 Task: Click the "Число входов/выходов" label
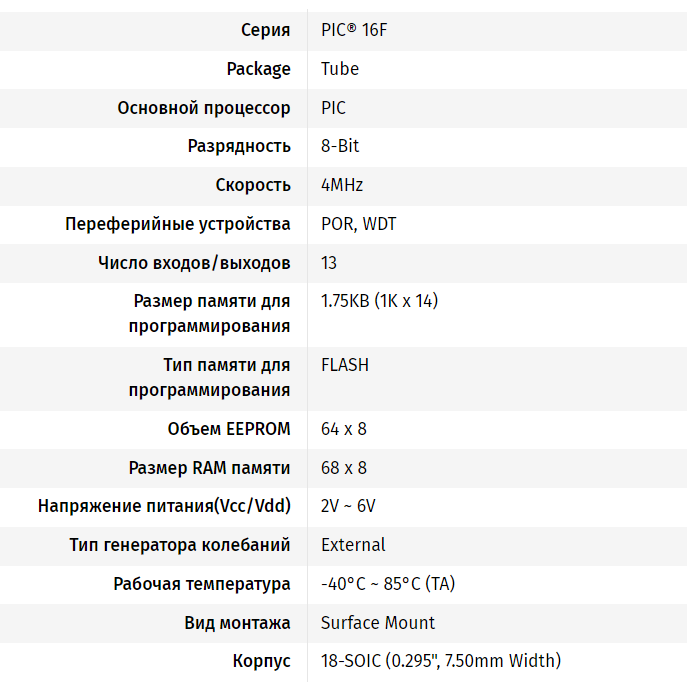click(194, 263)
